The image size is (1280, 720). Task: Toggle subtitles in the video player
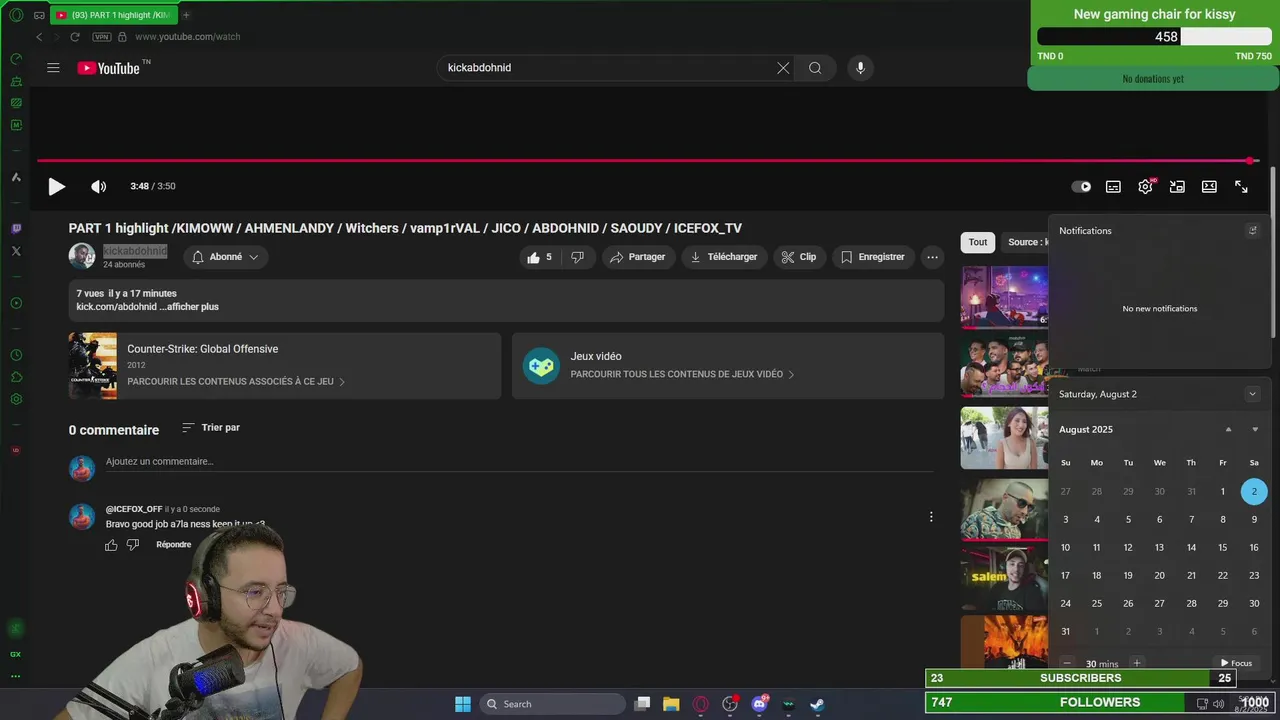click(x=1113, y=186)
